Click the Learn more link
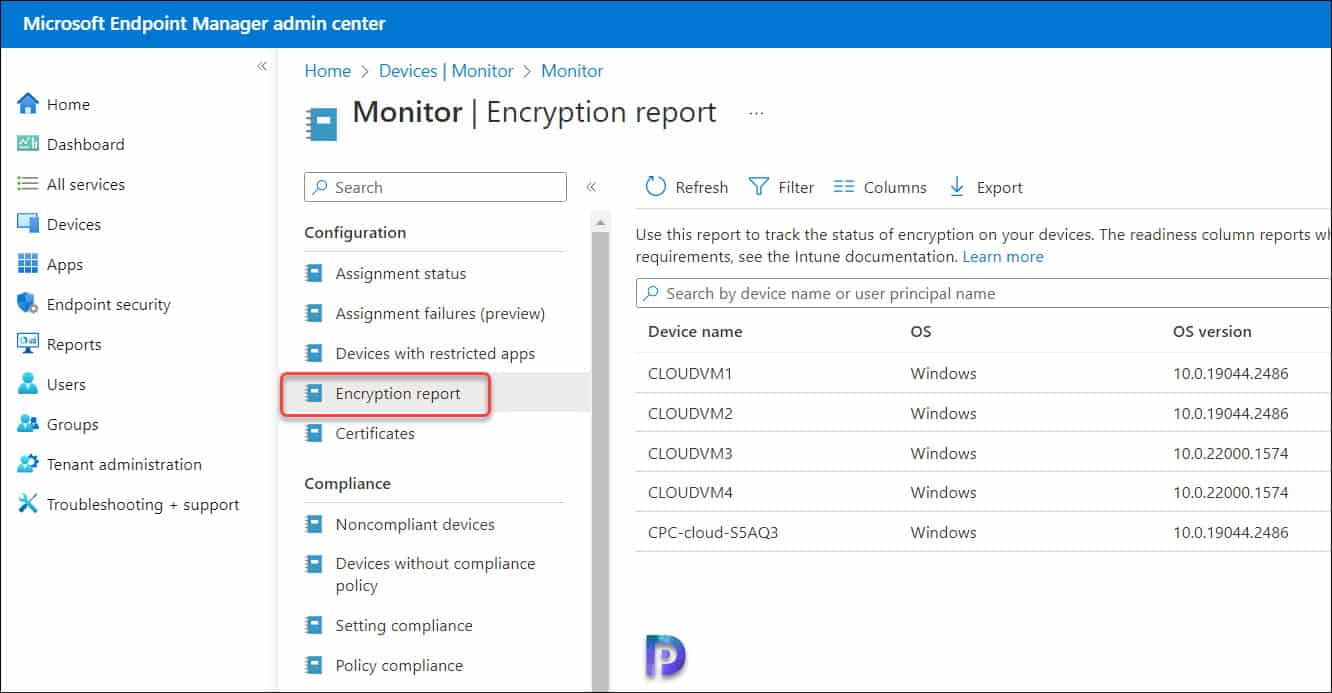1332x693 pixels. point(1002,256)
